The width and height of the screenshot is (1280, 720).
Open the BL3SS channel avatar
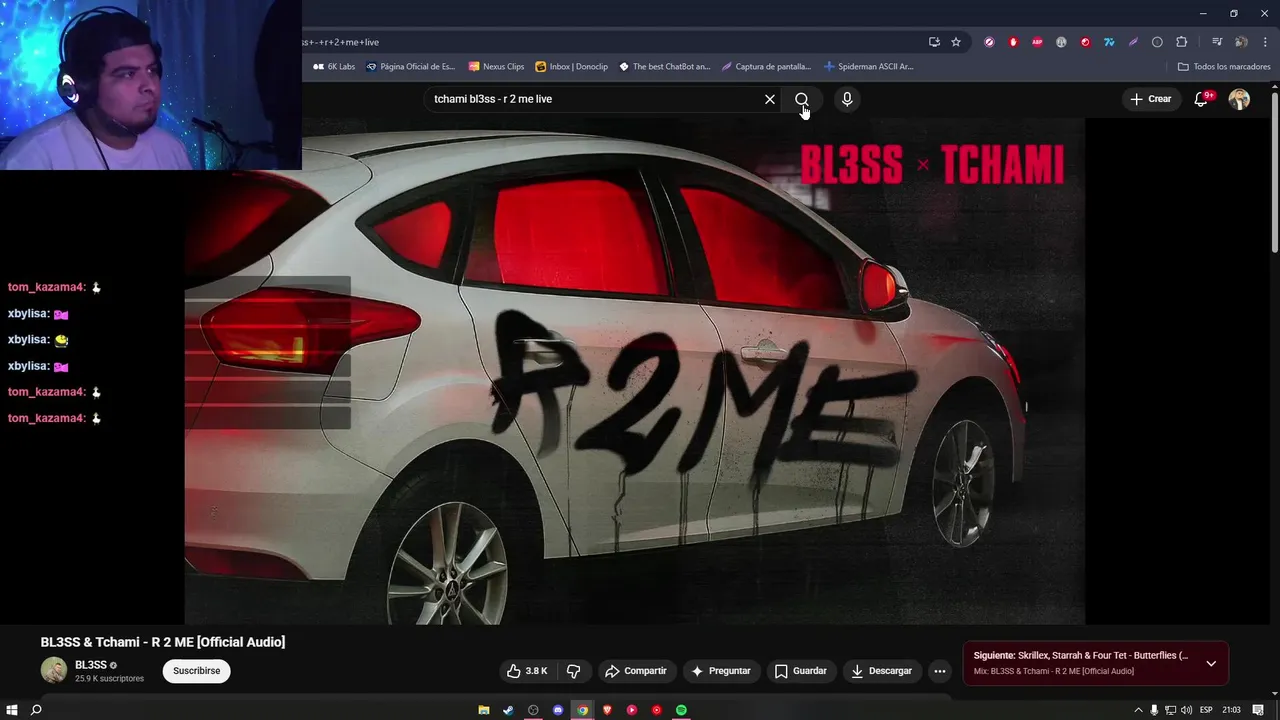pyautogui.click(x=54, y=670)
